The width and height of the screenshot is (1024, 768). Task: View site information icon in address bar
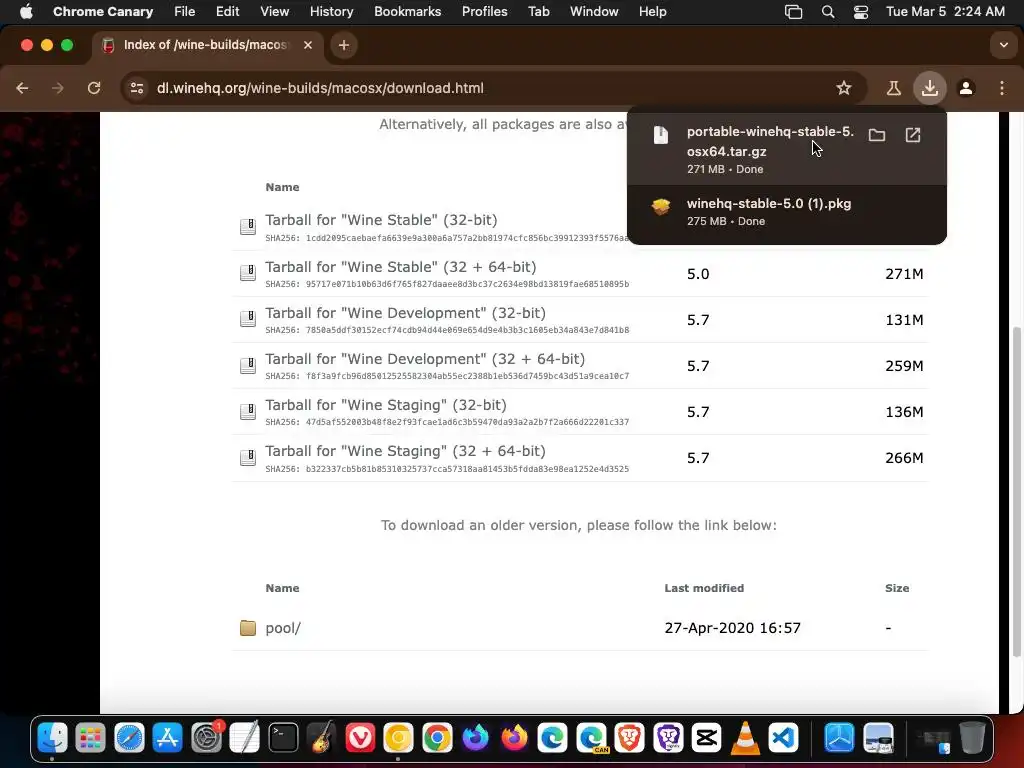[136, 88]
